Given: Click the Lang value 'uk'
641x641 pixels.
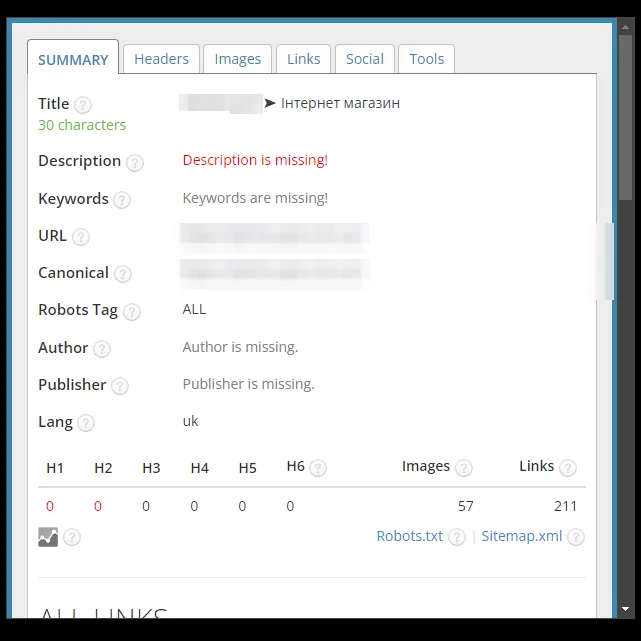Looking at the screenshot, I should click(x=191, y=421).
